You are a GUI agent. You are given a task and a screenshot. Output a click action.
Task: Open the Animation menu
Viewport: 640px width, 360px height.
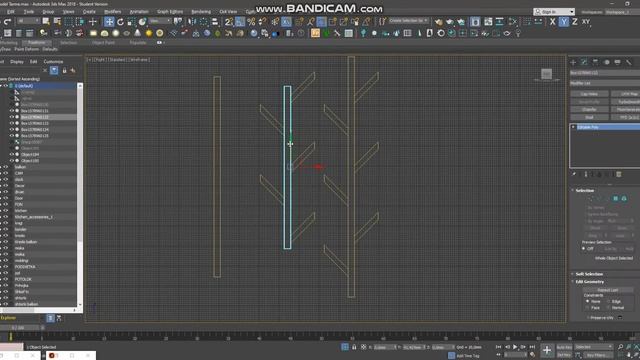[139, 12]
